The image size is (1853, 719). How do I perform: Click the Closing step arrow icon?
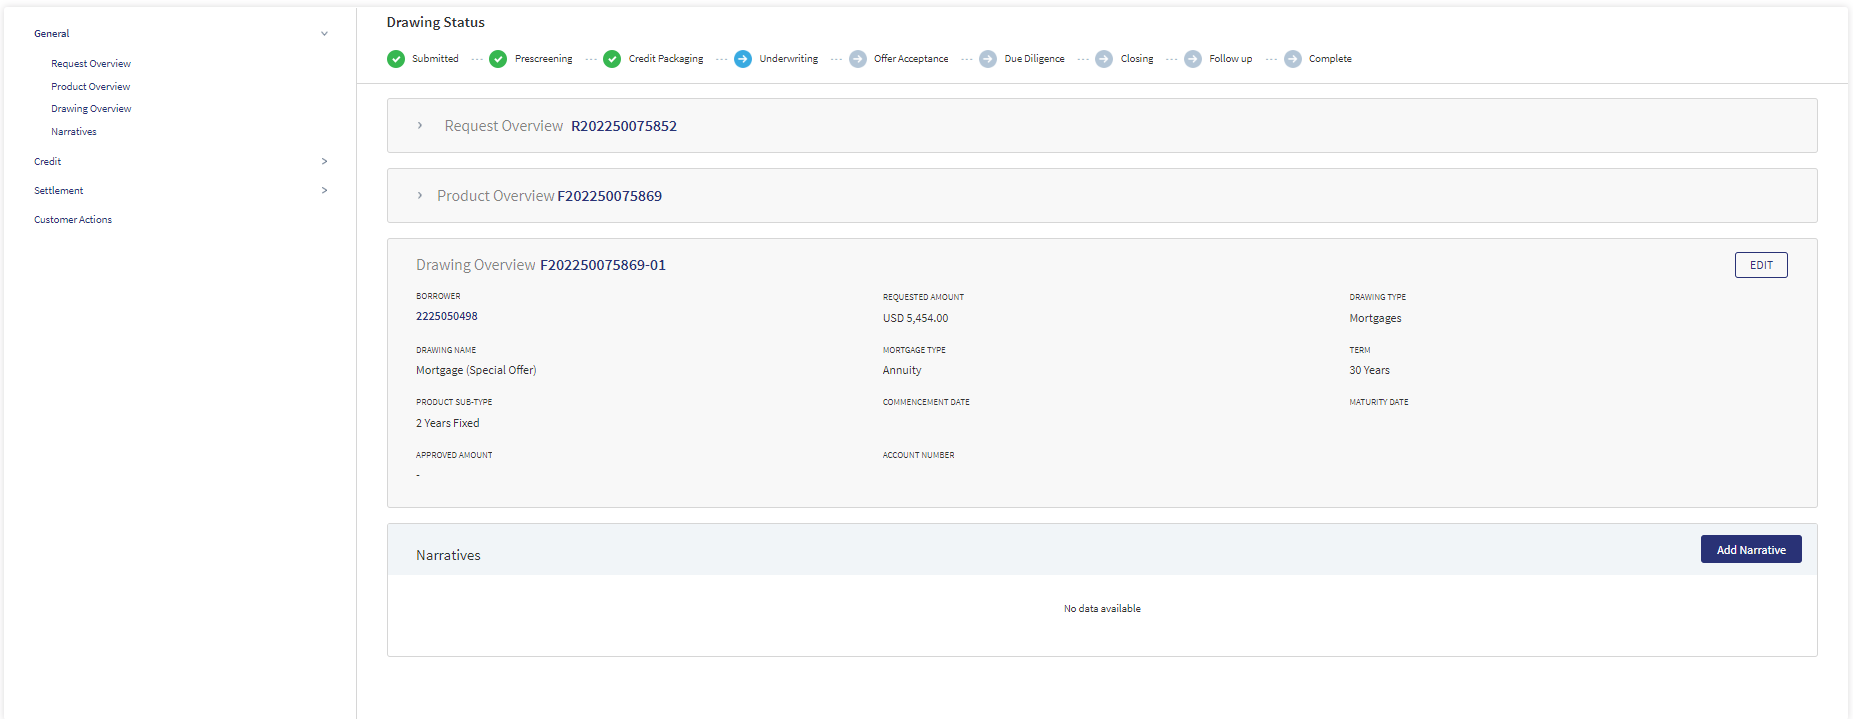(x=1104, y=59)
